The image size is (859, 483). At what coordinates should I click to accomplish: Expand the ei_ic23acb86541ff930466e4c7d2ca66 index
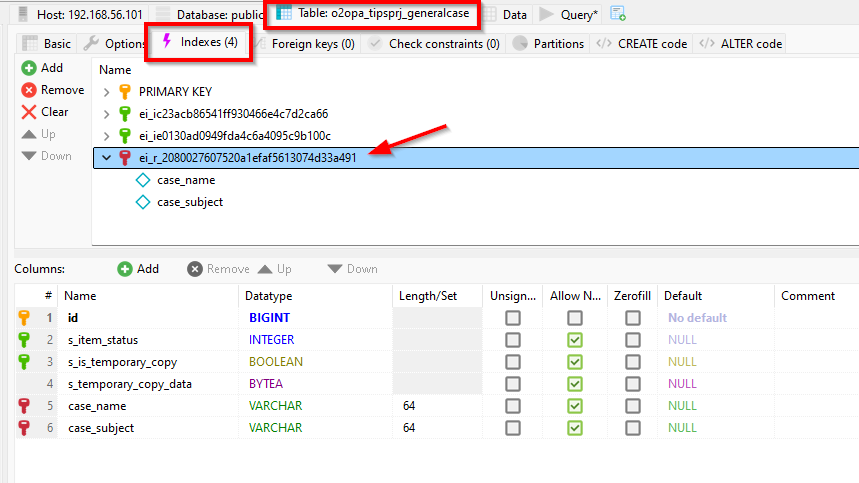(107, 114)
